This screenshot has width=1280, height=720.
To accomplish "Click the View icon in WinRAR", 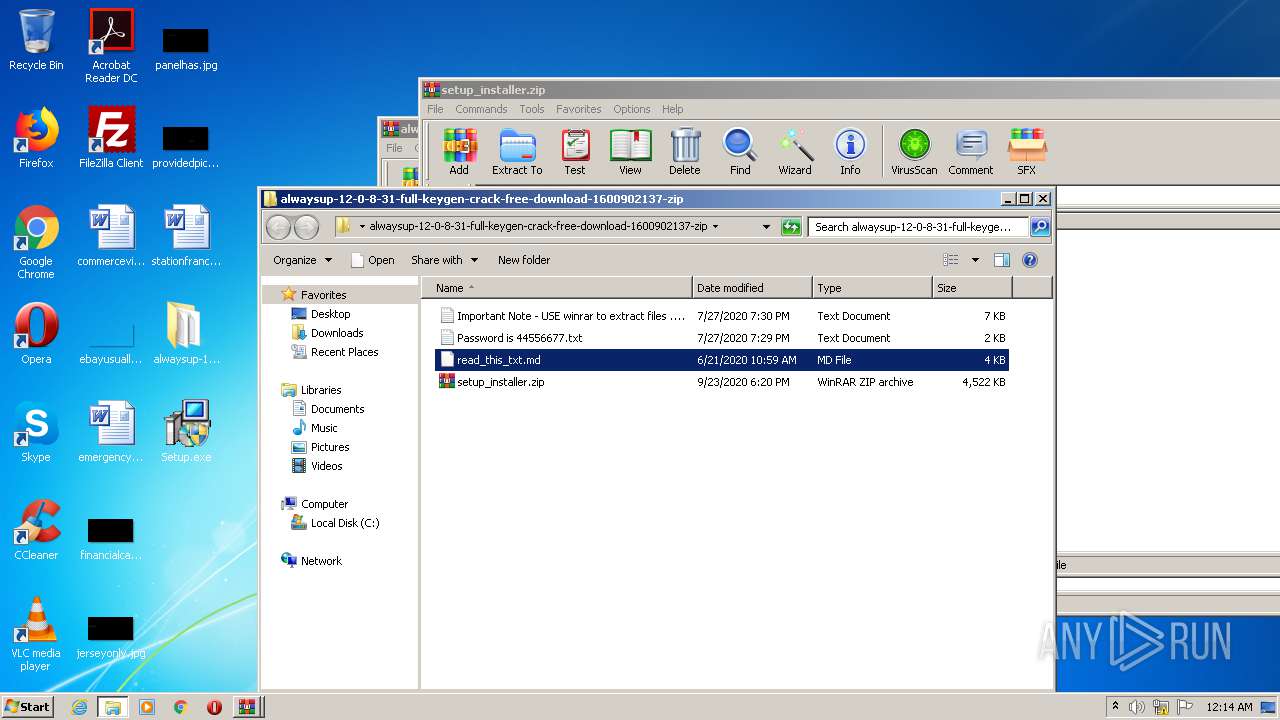I will tap(630, 152).
